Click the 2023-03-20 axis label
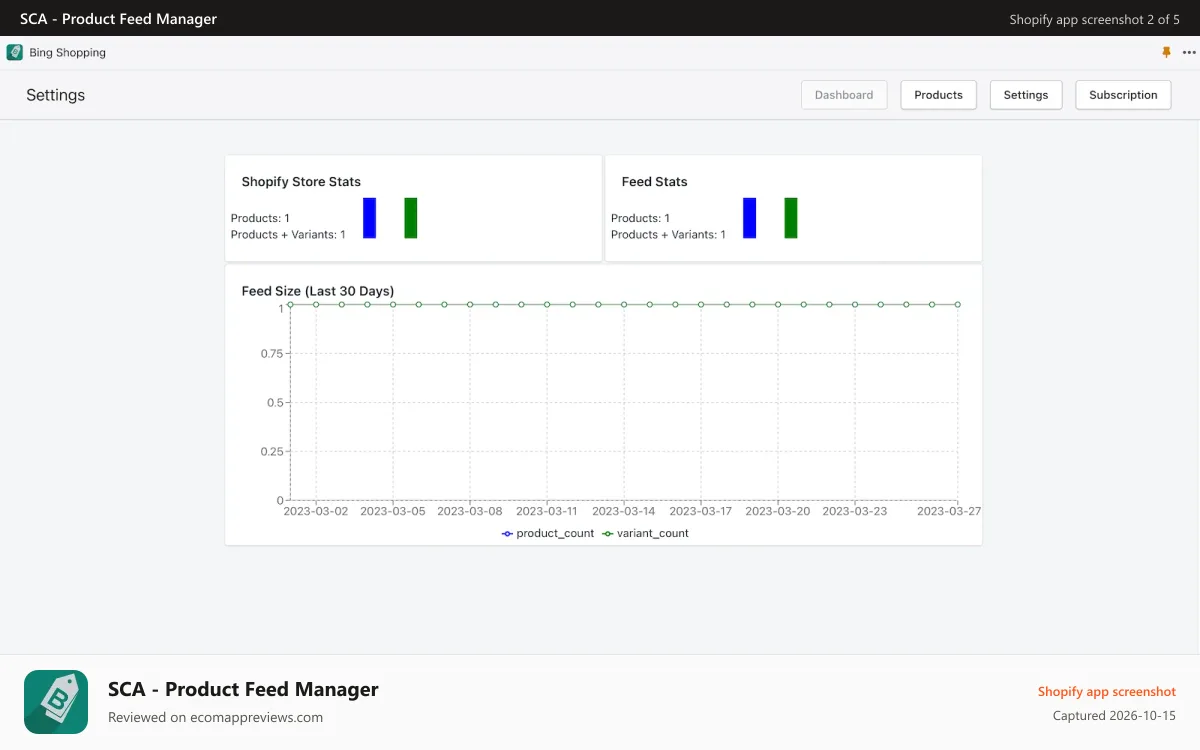1200x750 pixels. coord(778,511)
